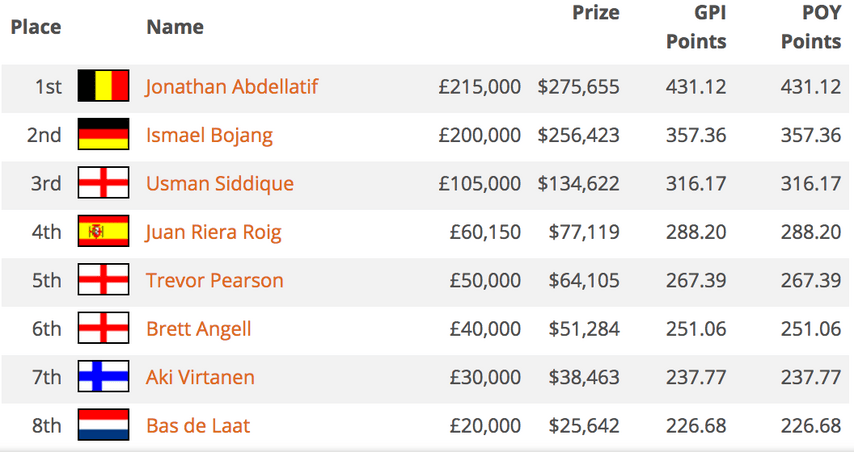The width and height of the screenshot is (854, 452).
Task: Click the England flag beside Brett Angell
Action: [x=103, y=328]
